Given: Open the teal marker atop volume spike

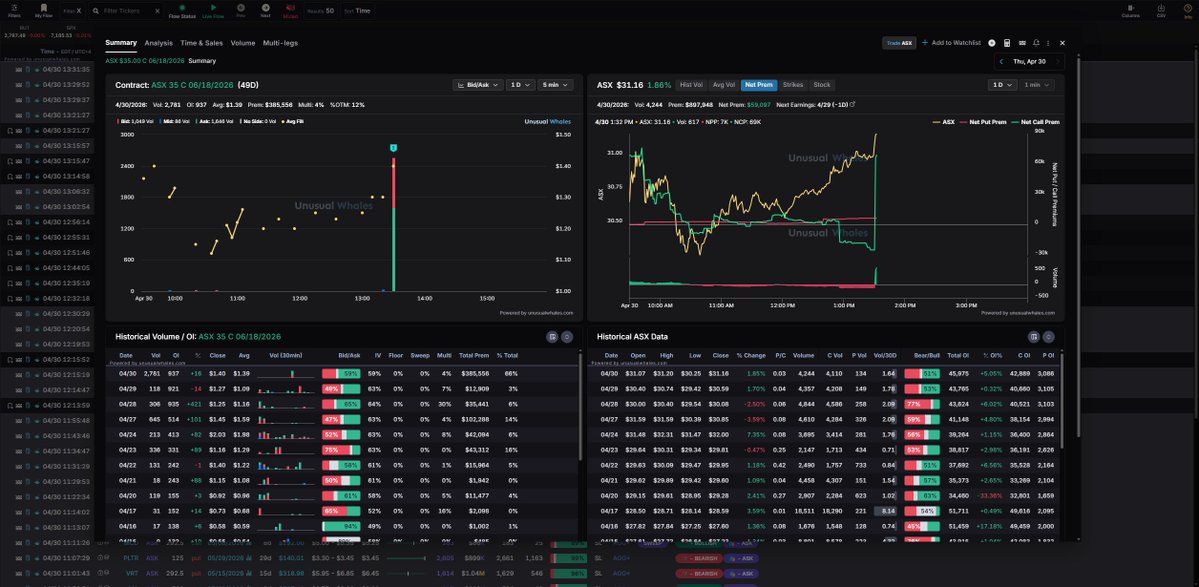Looking at the screenshot, I should [393, 148].
